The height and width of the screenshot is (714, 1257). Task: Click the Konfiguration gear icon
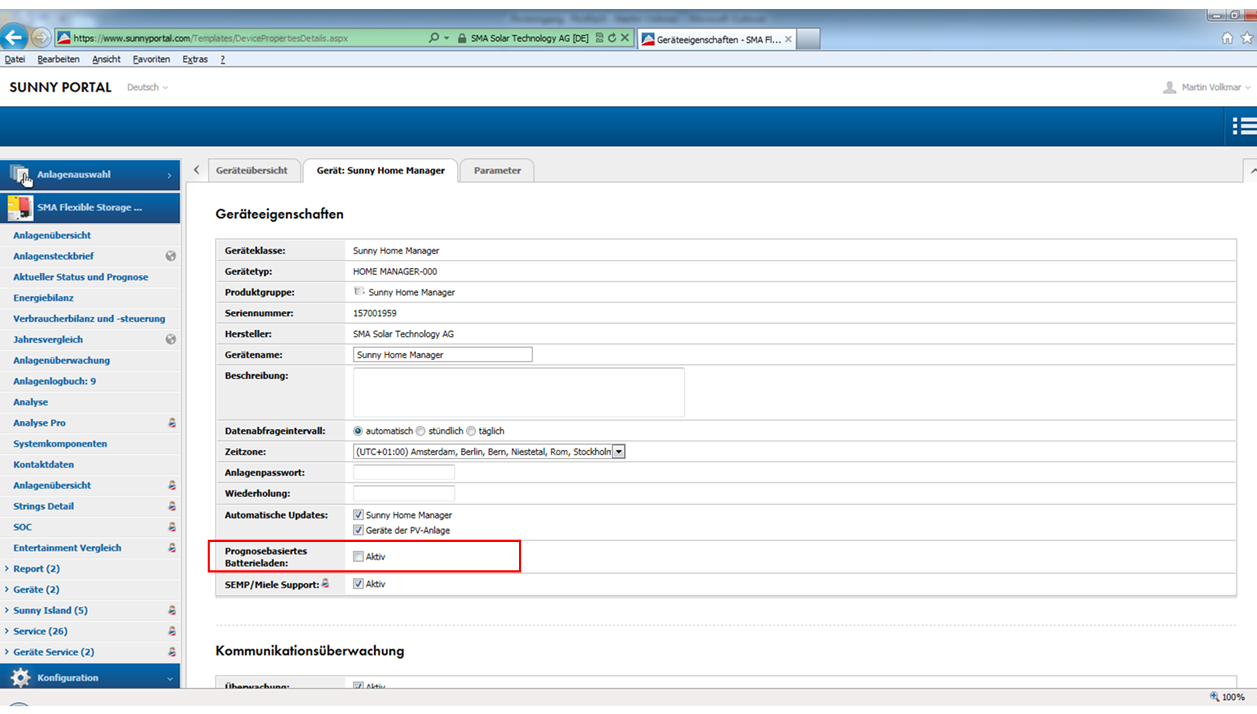(x=20, y=678)
